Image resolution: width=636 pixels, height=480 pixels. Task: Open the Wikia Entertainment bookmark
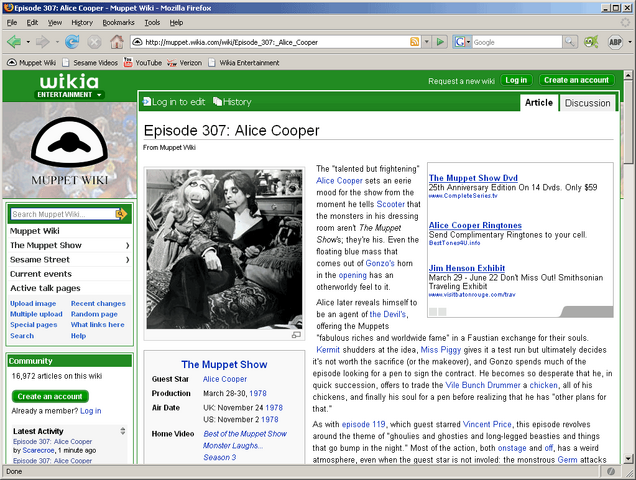[243, 63]
